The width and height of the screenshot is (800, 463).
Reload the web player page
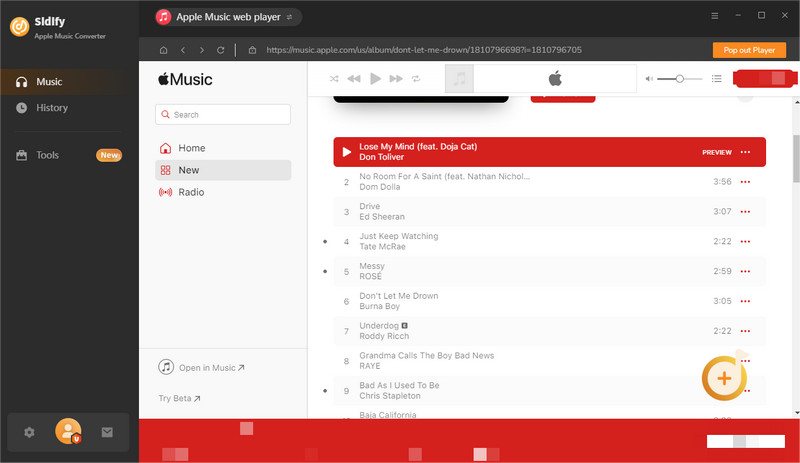tap(220, 50)
